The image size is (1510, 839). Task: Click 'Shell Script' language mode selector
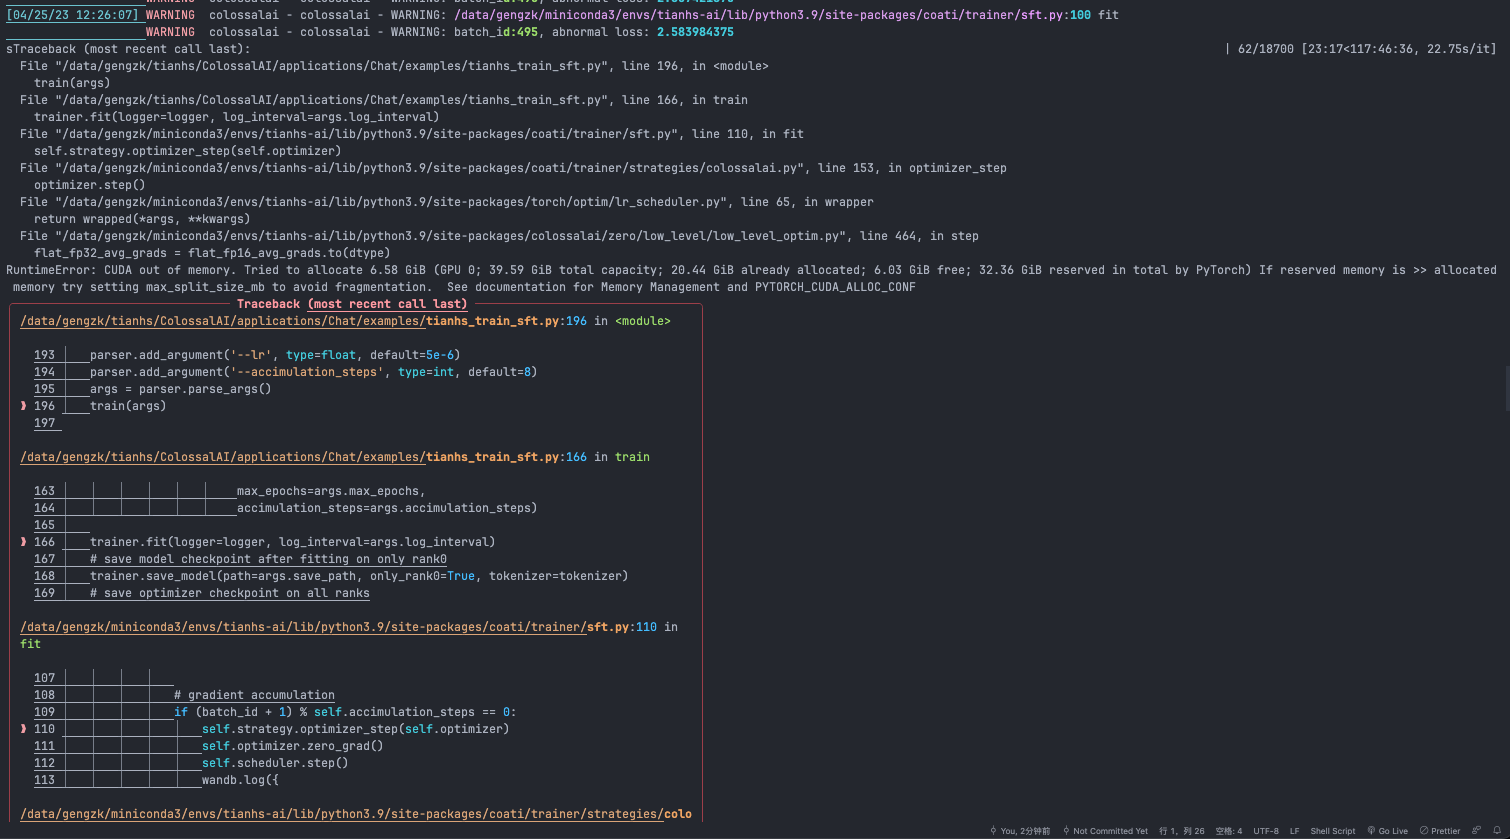coord(1331,830)
